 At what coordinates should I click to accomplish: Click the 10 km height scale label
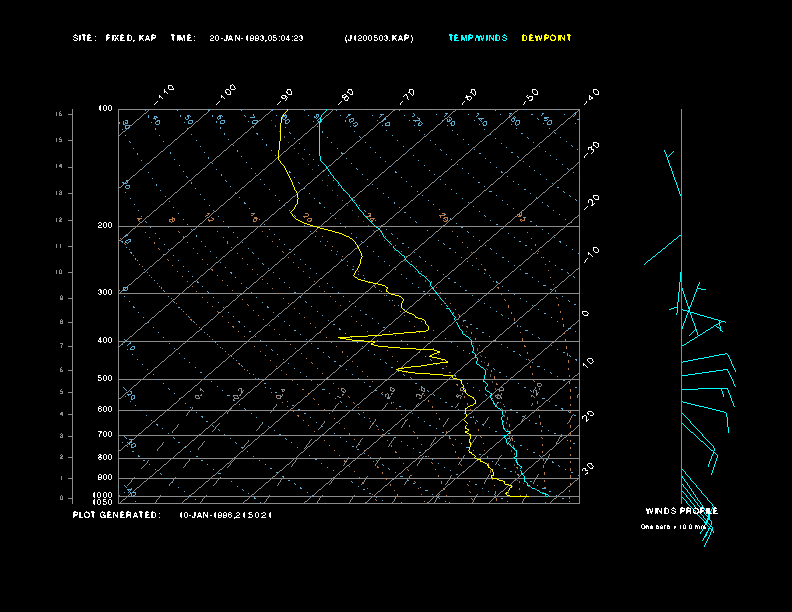[59, 272]
